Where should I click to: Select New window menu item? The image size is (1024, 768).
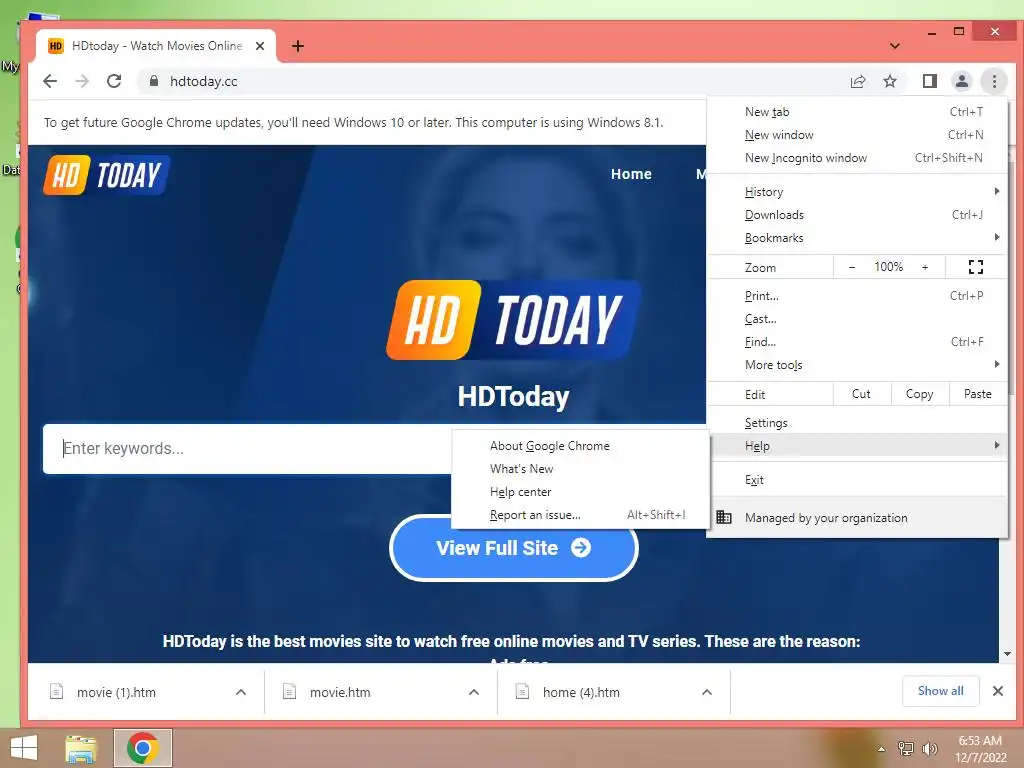click(x=857, y=135)
